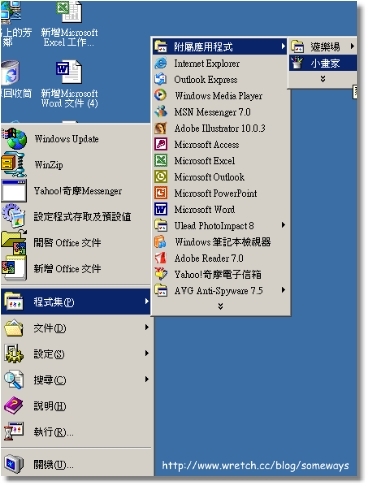Show more items in Programs menu chevron
Screen dimensions: 368x487
[x=220, y=306]
